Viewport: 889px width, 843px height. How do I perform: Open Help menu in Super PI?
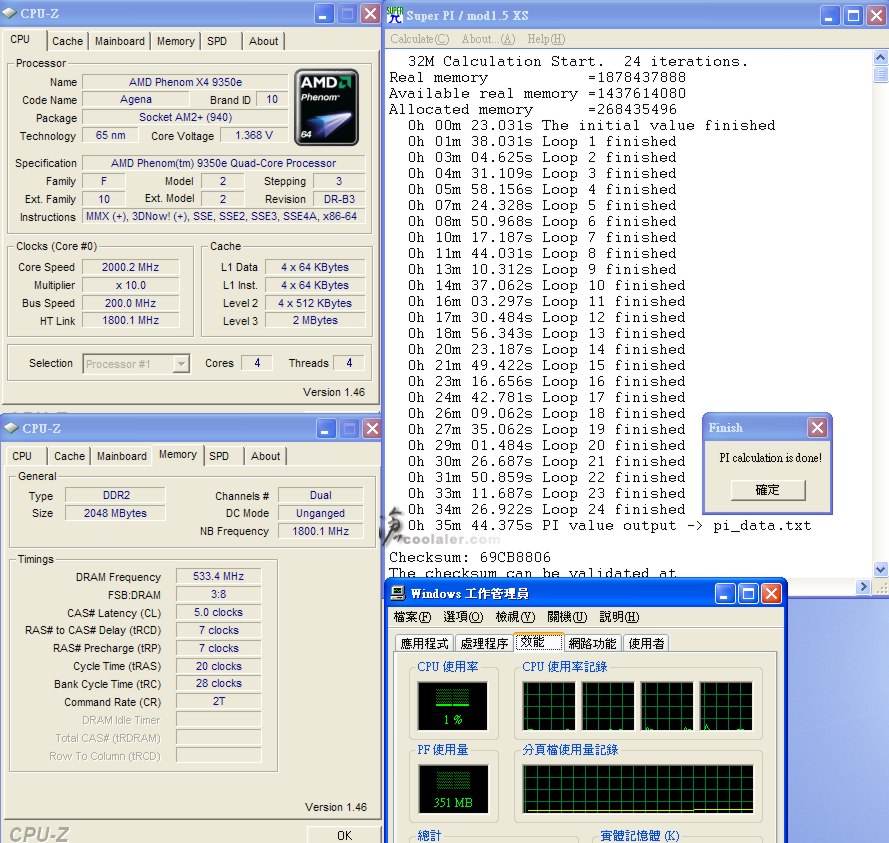click(x=546, y=39)
